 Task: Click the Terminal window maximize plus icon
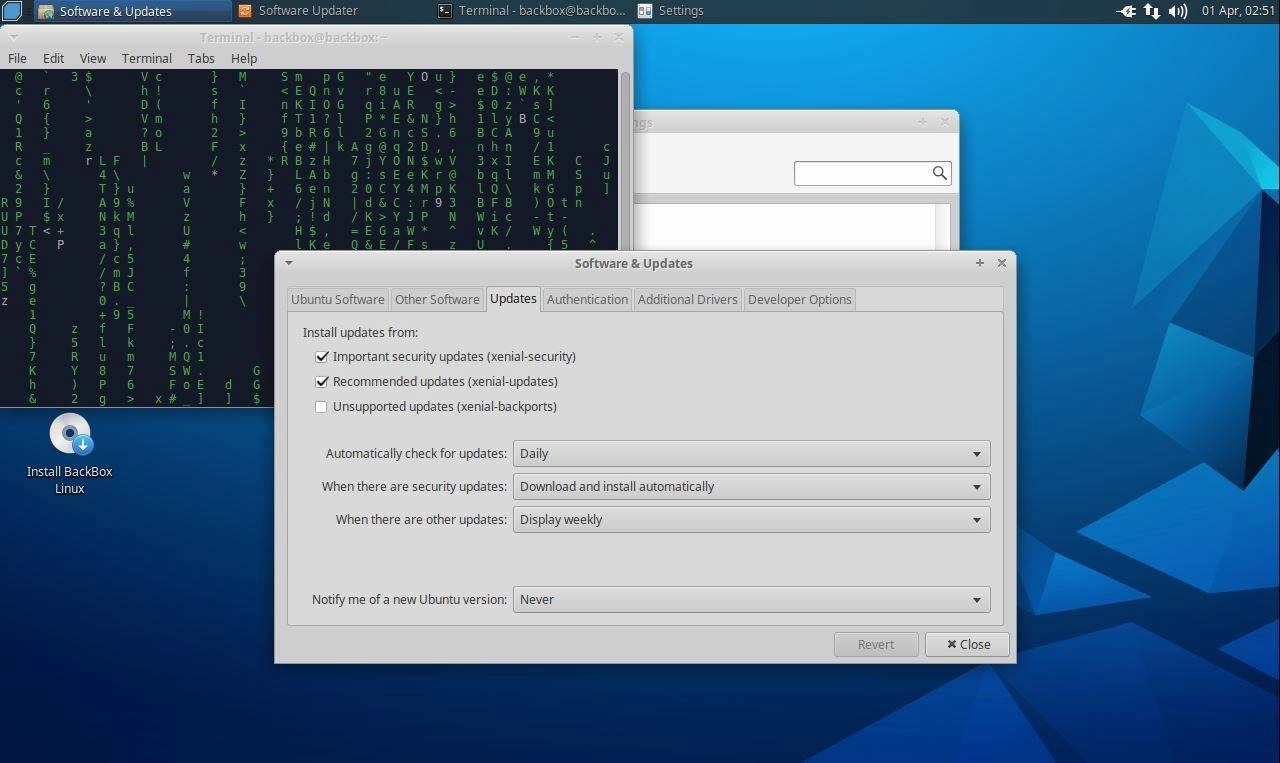tap(597, 37)
